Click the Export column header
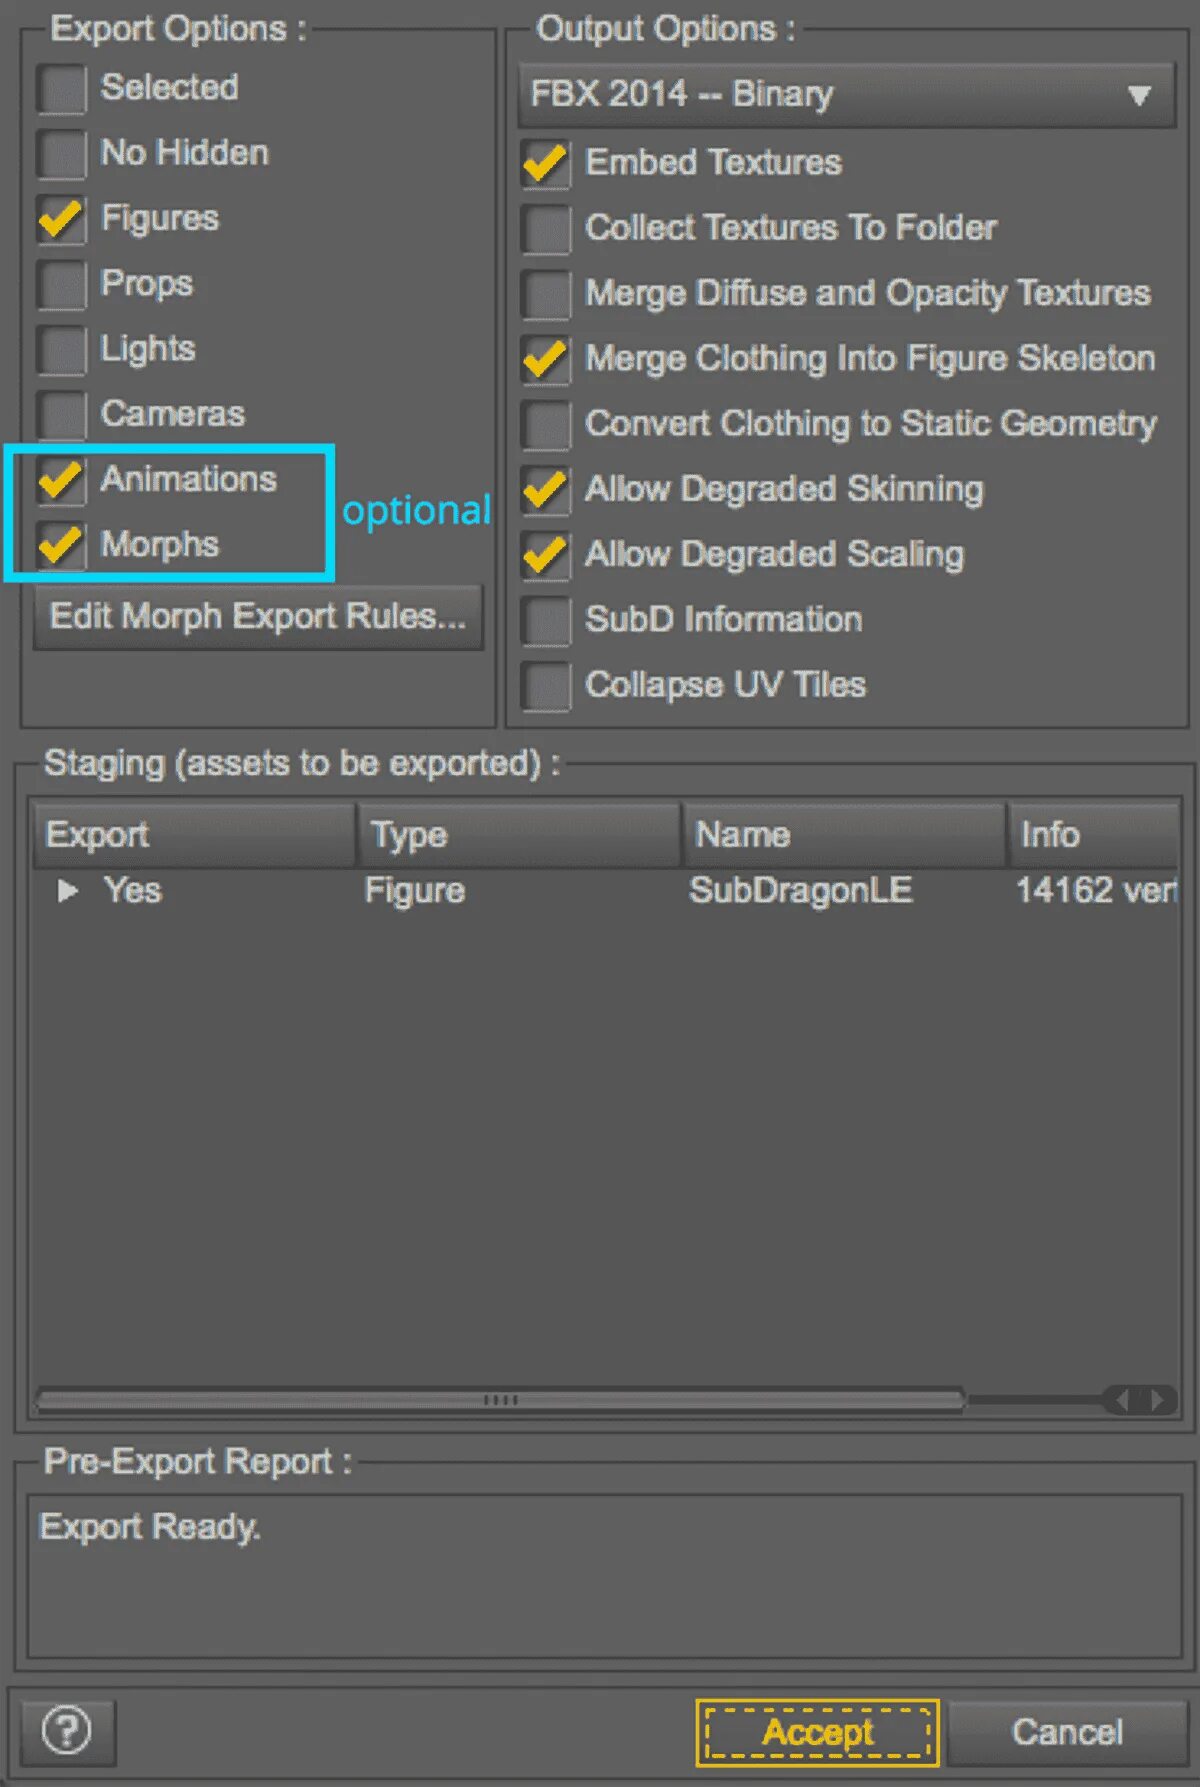Image resolution: width=1200 pixels, height=1787 pixels. (194, 834)
